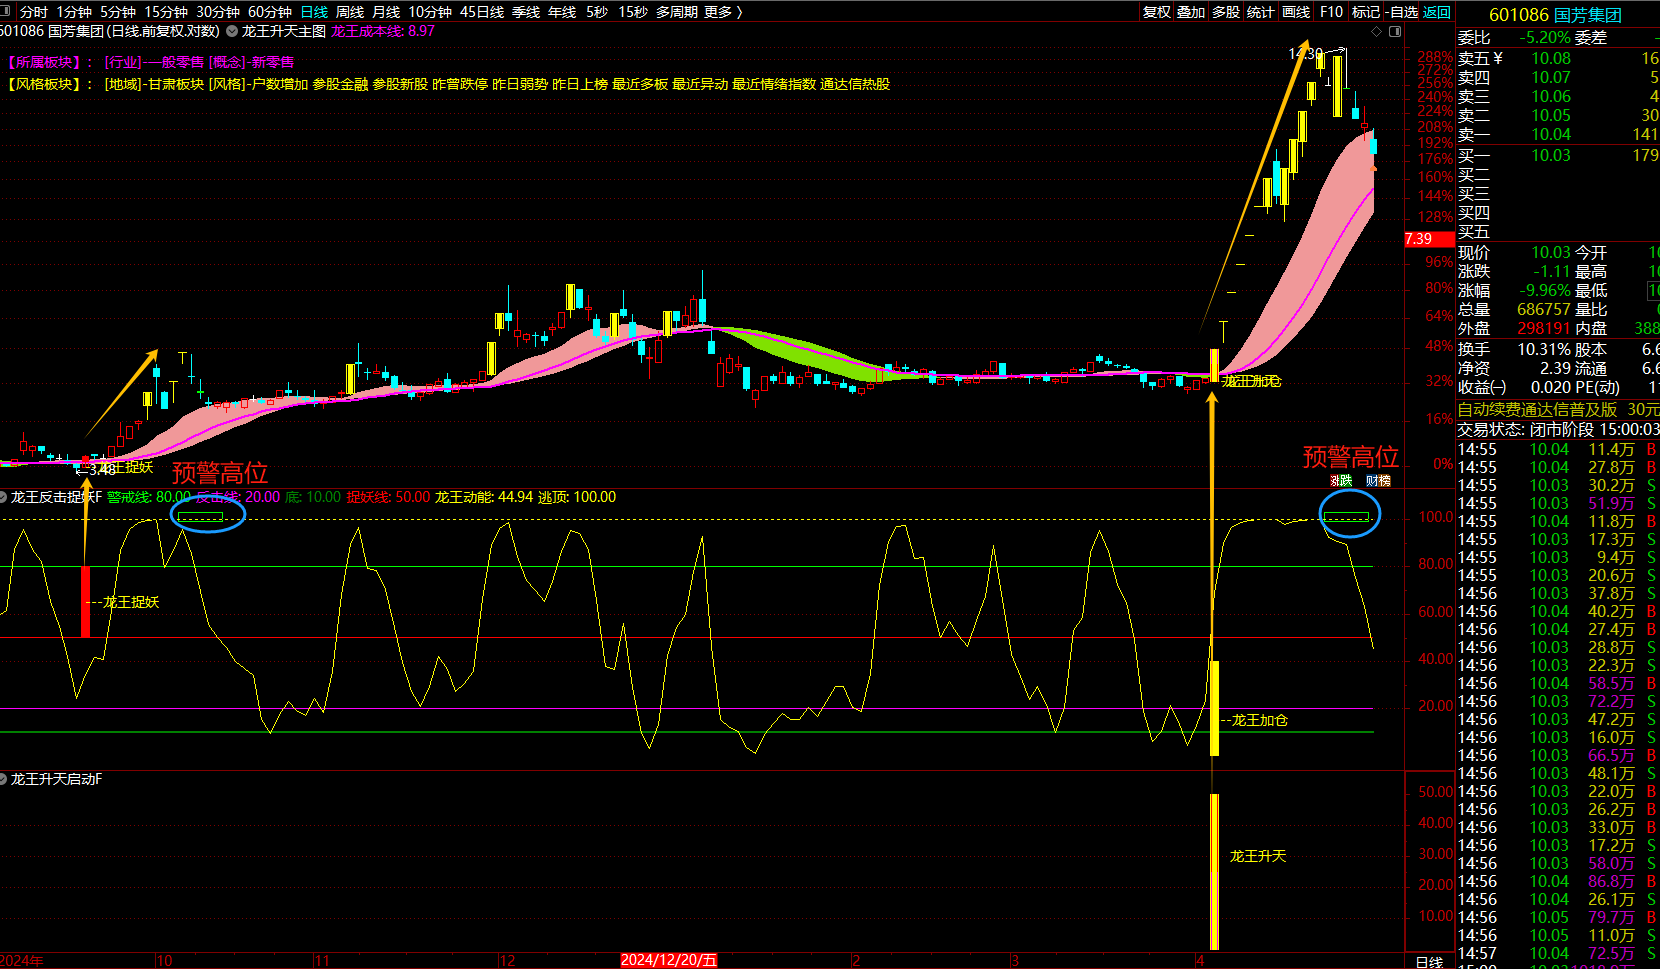This screenshot has width=1660, height=969.
Task: Click the 昨日上榜 style tag
Action: pyautogui.click(x=580, y=84)
